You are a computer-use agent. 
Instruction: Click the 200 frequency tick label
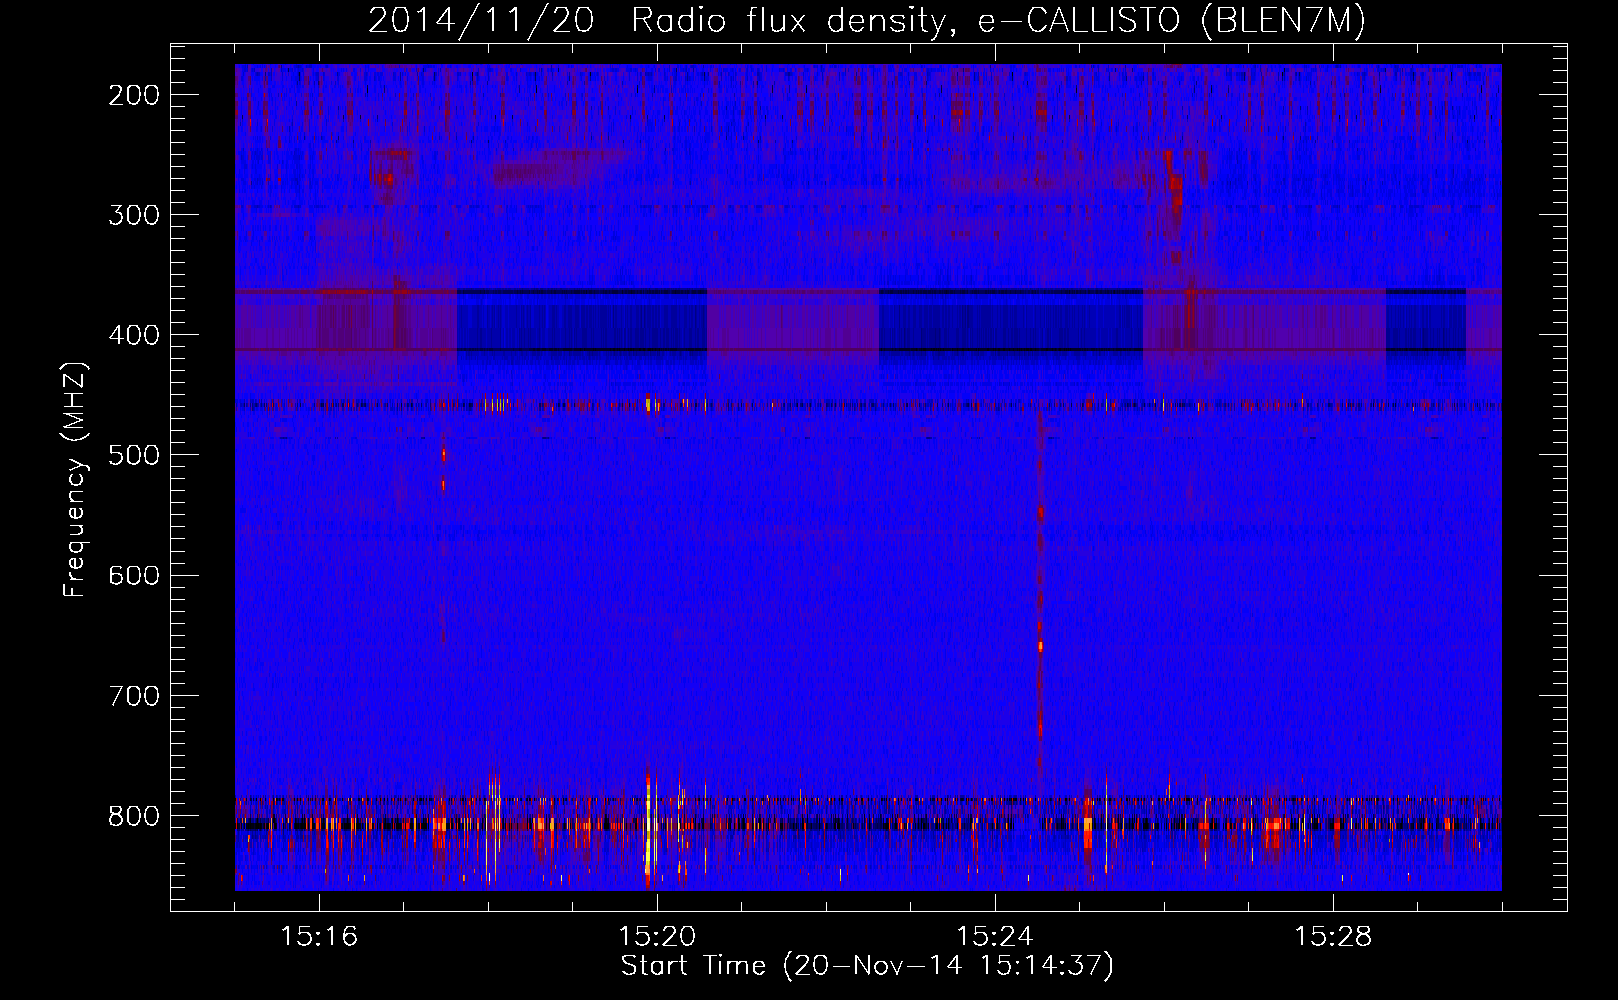point(134,95)
